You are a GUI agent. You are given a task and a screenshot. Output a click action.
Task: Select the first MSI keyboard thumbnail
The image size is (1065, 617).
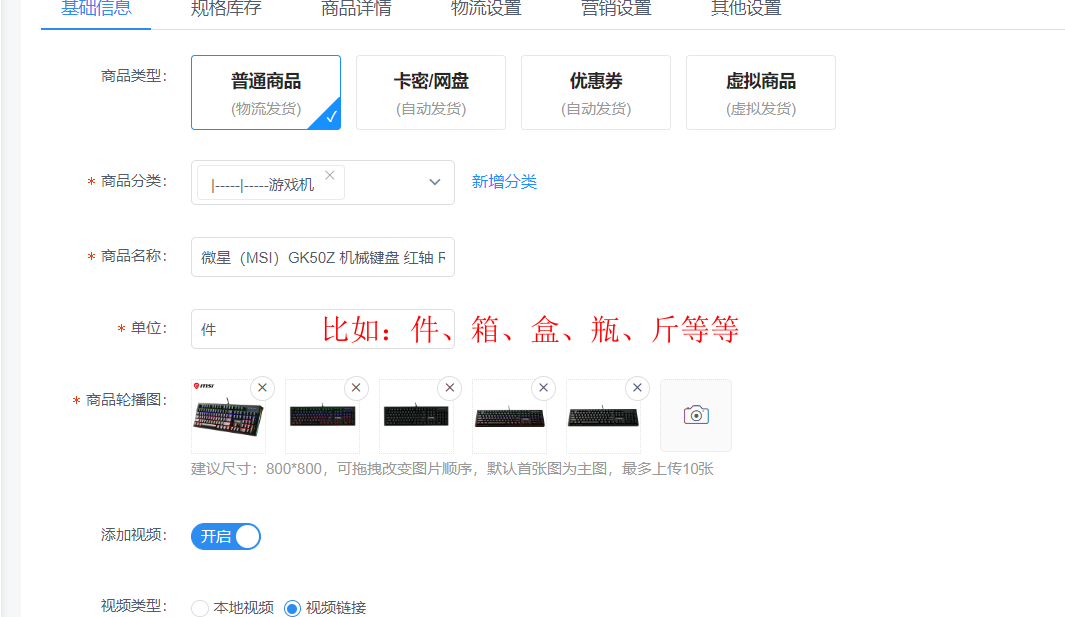(x=228, y=416)
